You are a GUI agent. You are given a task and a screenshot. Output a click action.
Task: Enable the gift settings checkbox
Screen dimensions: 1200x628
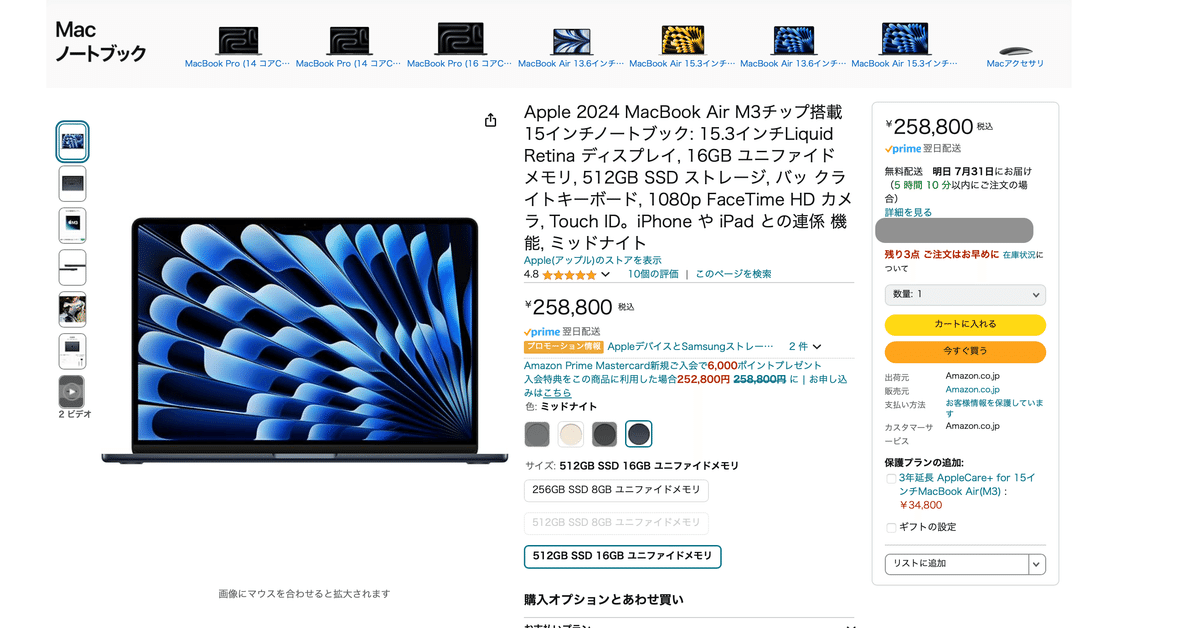tap(891, 528)
